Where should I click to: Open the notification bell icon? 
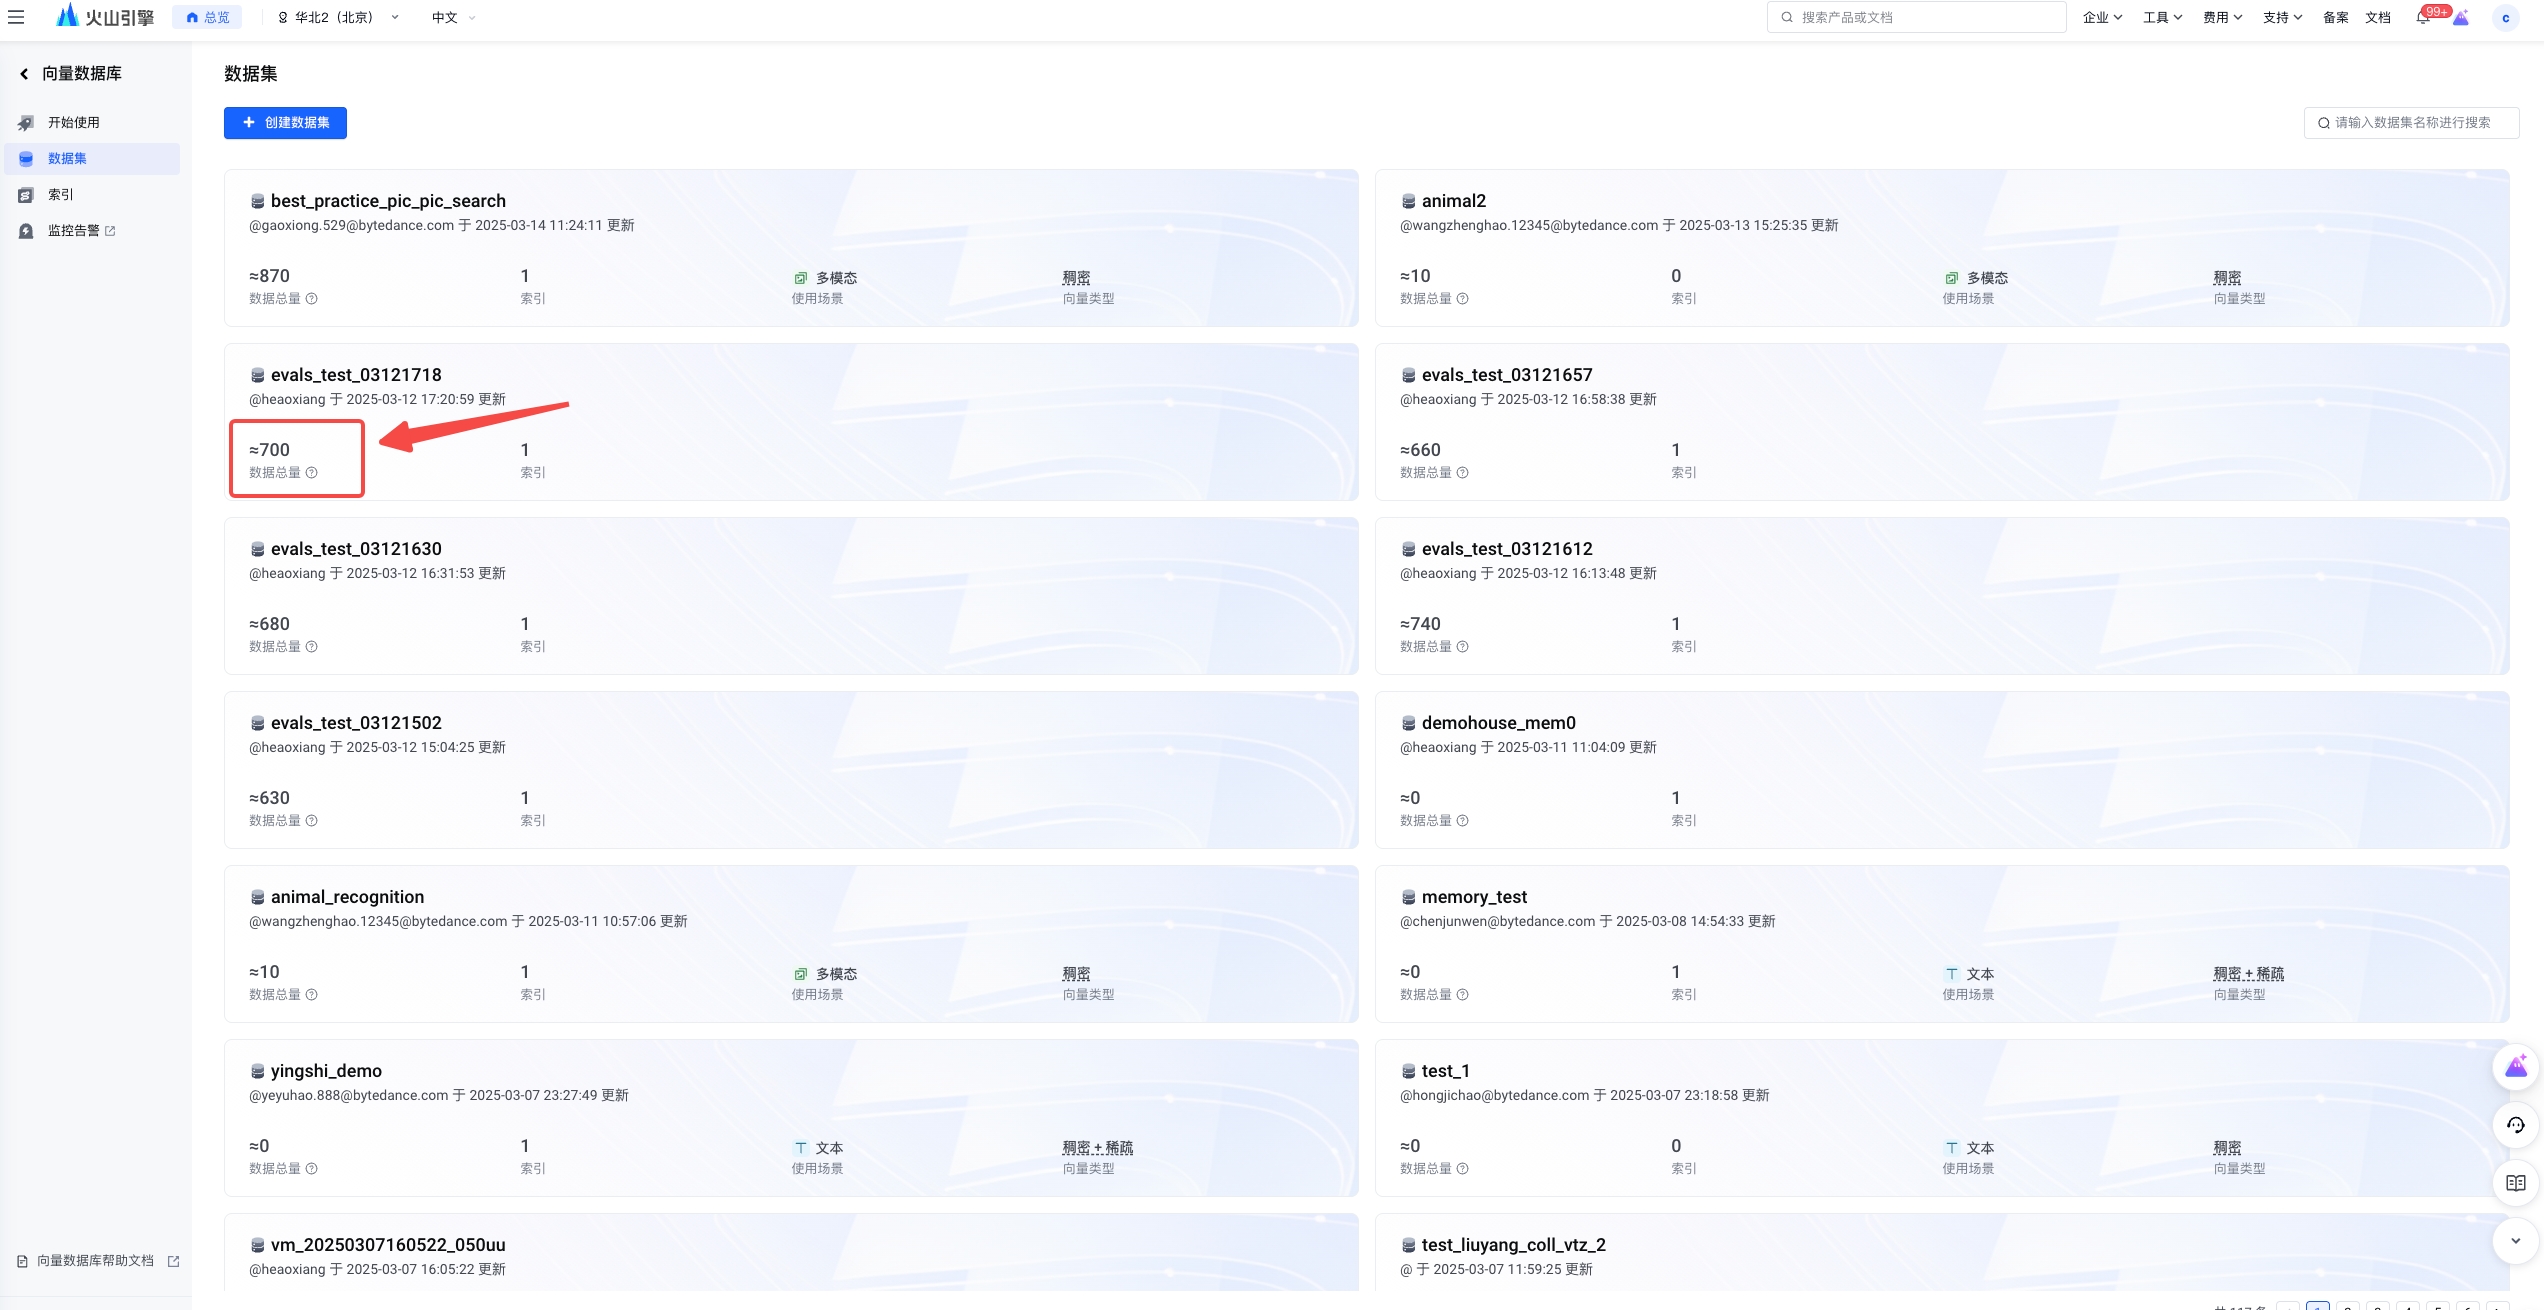2423,17
